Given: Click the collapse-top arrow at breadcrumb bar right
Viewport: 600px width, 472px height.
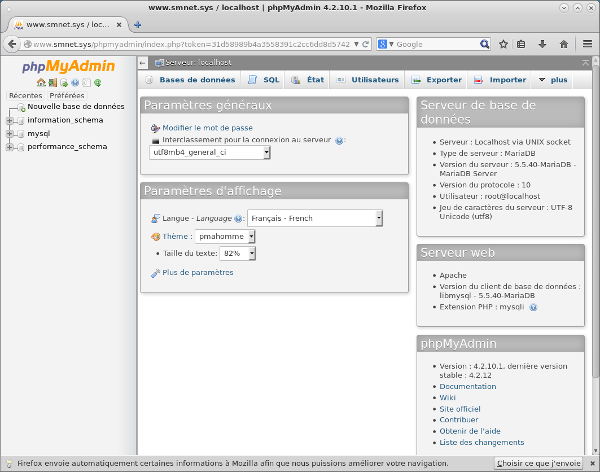Looking at the screenshot, I should 585,63.
